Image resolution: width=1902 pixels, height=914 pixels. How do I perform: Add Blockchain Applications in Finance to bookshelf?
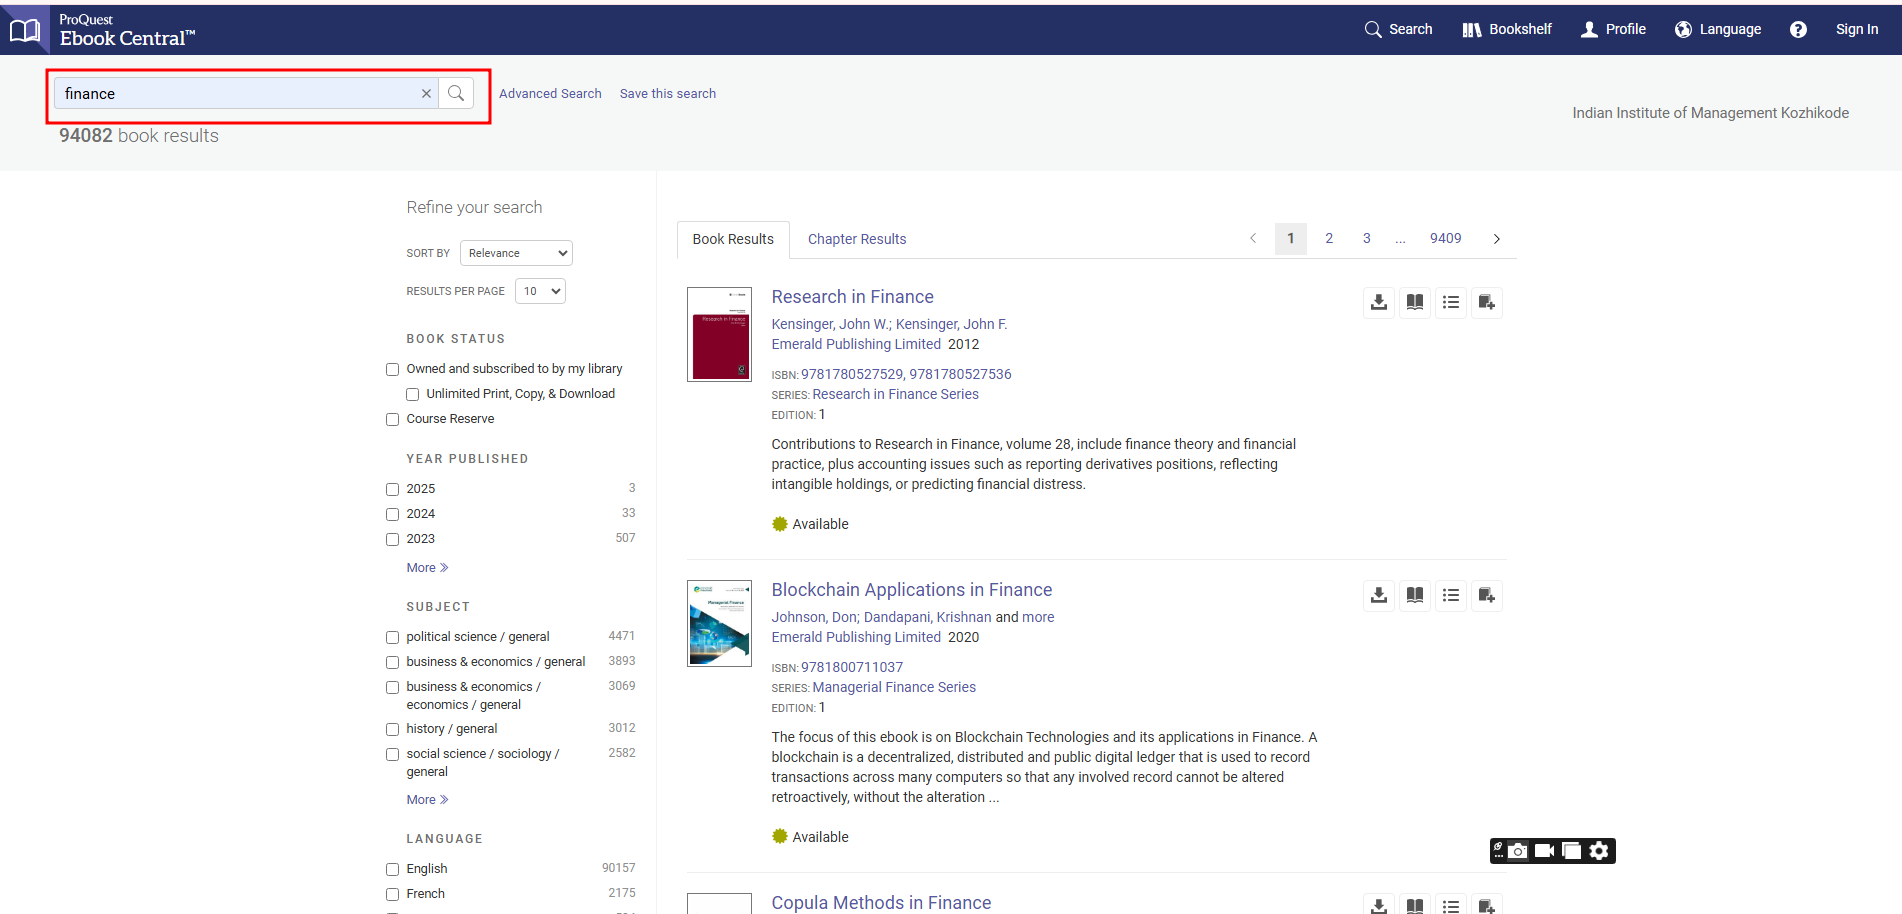tap(1486, 595)
